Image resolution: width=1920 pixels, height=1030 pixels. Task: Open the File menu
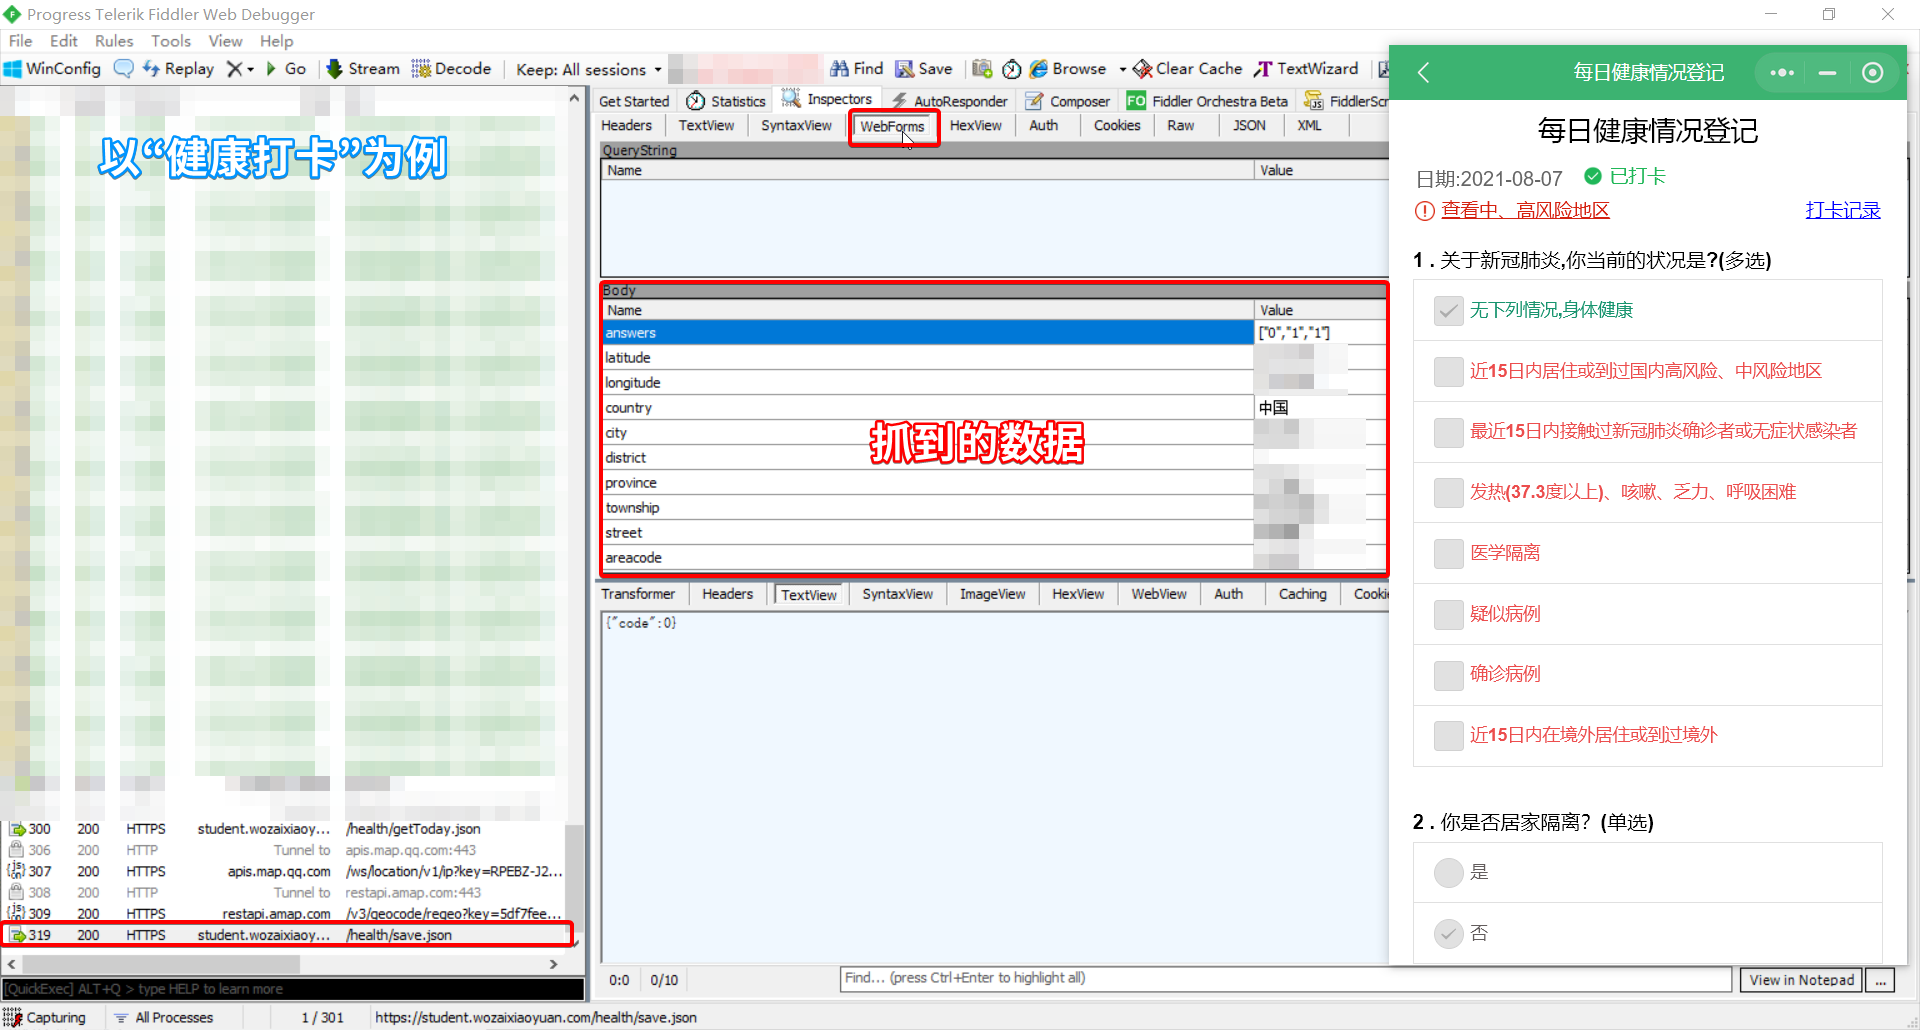[x=20, y=41]
